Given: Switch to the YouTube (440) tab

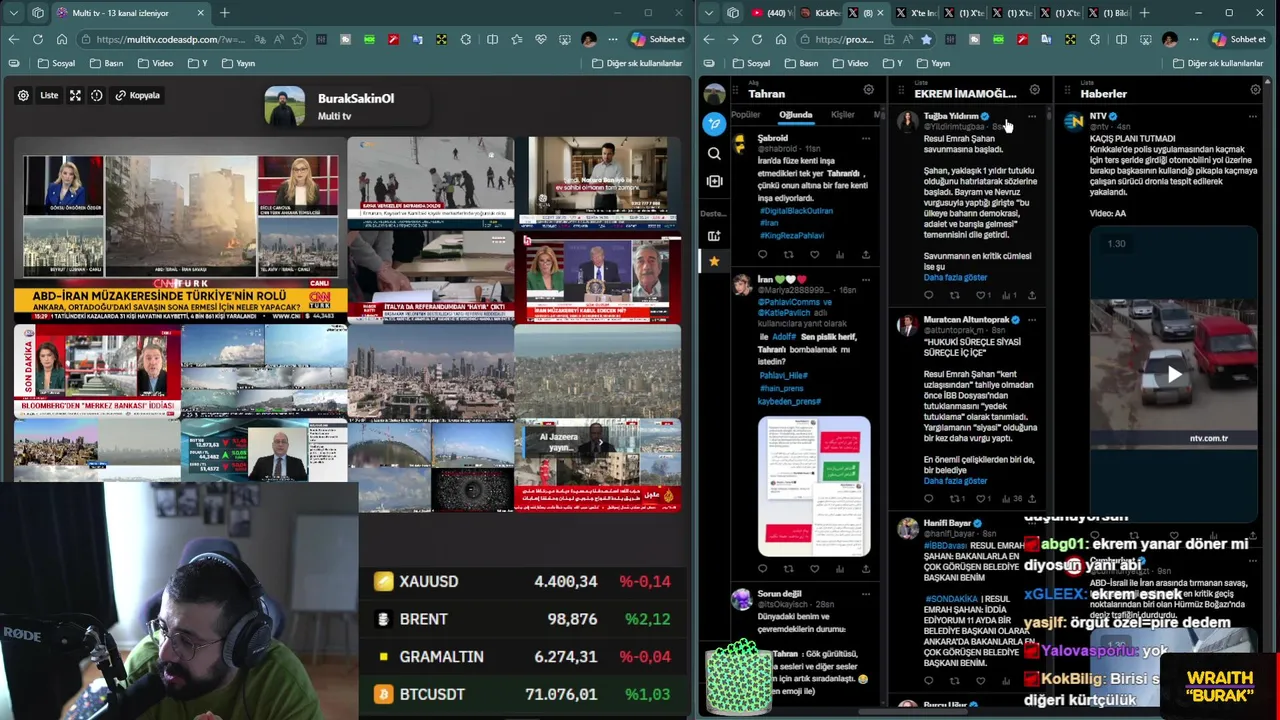Looking at the screenshot, I should (x=771, y=13).
